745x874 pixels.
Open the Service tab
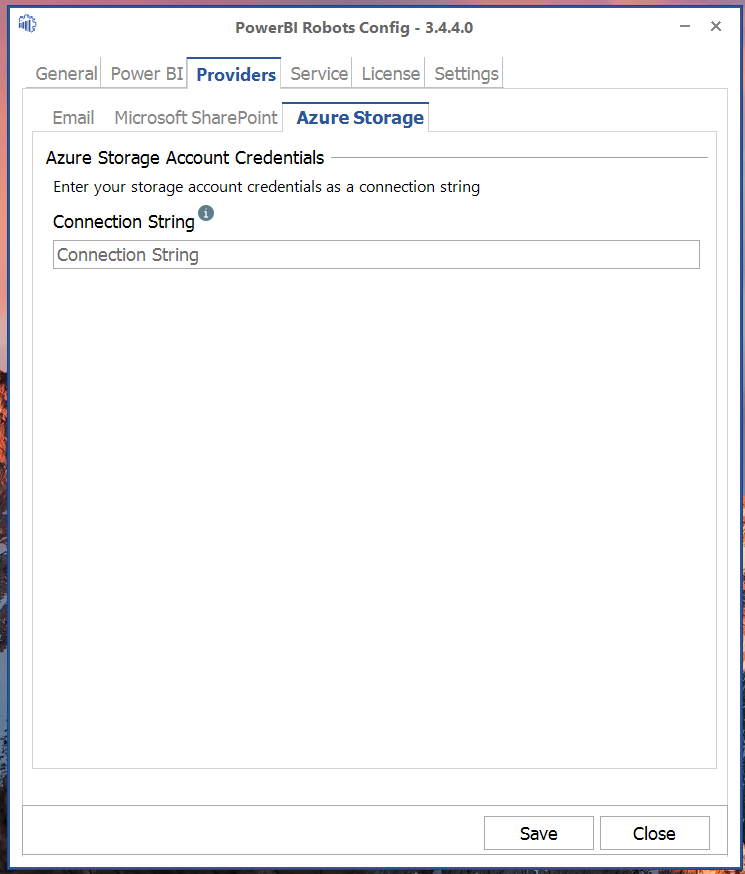point(319,74)
